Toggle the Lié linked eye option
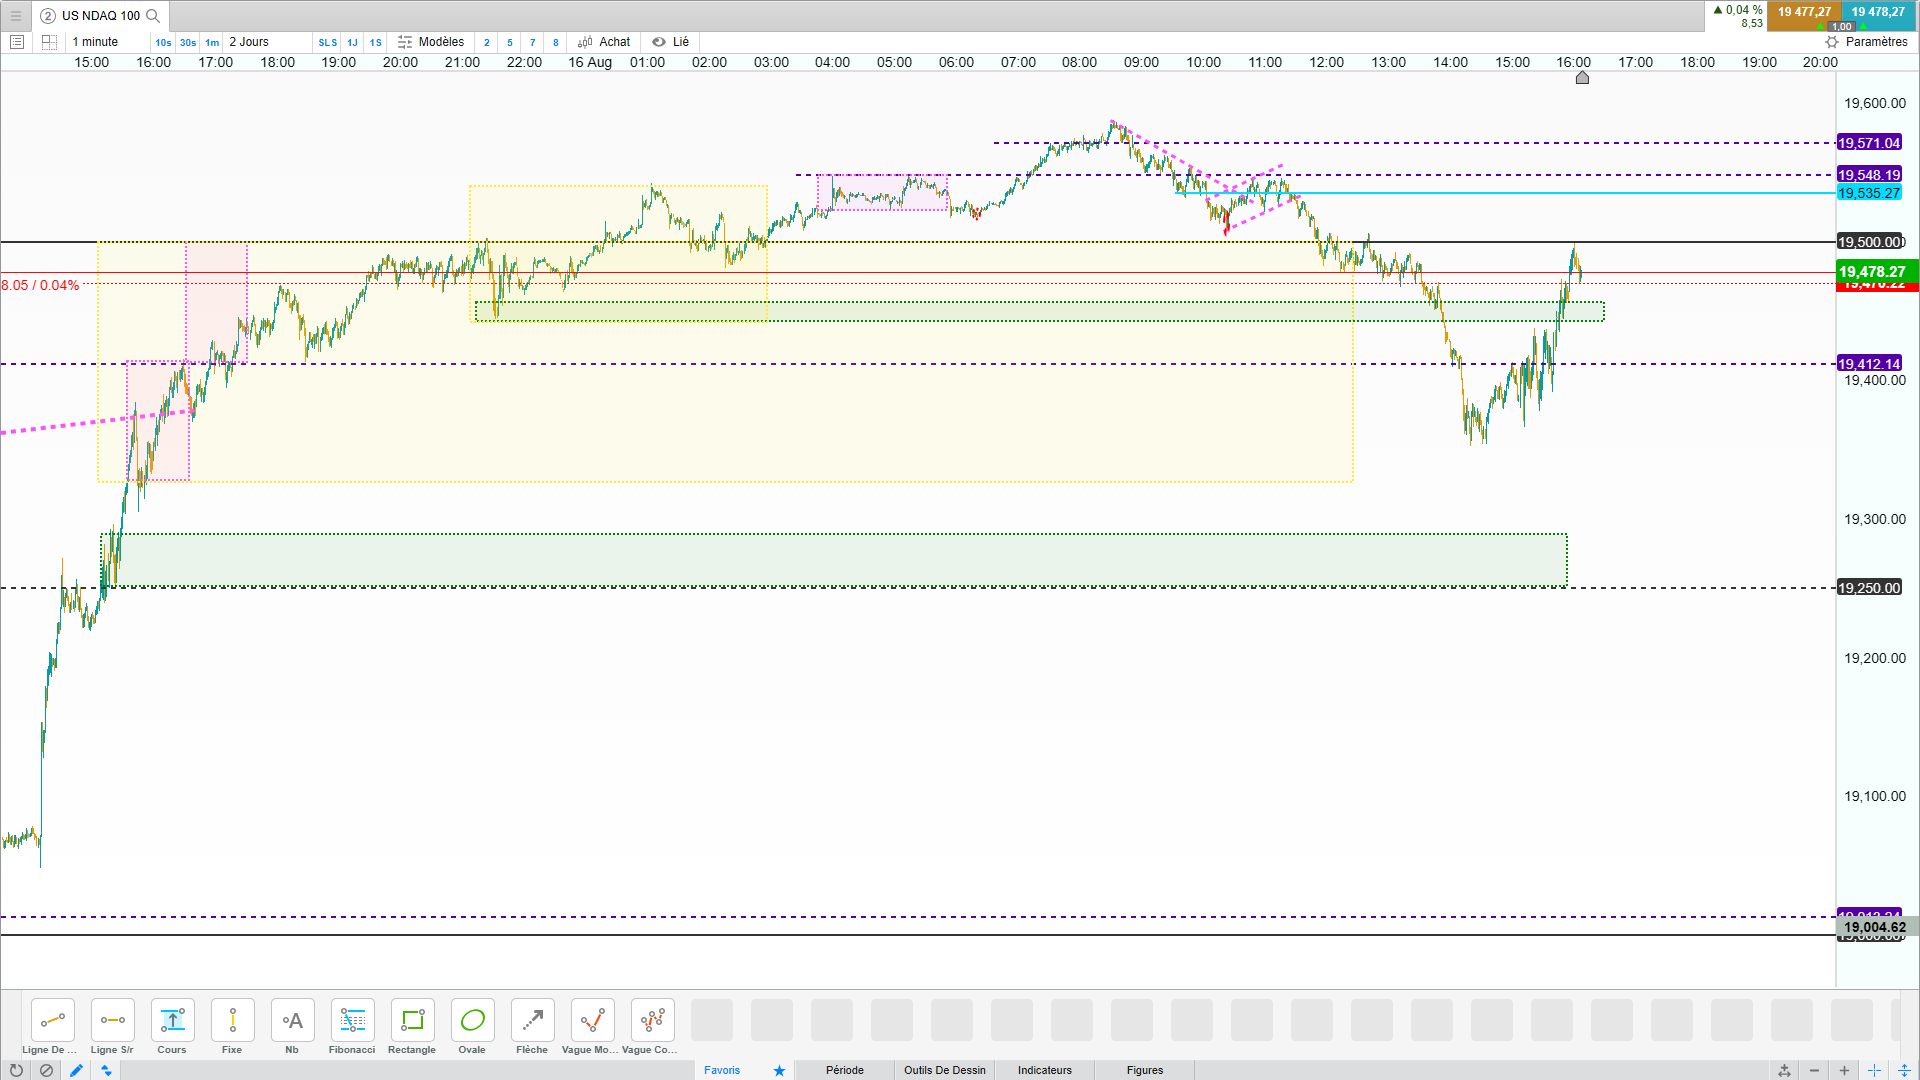 click(671, 42)
